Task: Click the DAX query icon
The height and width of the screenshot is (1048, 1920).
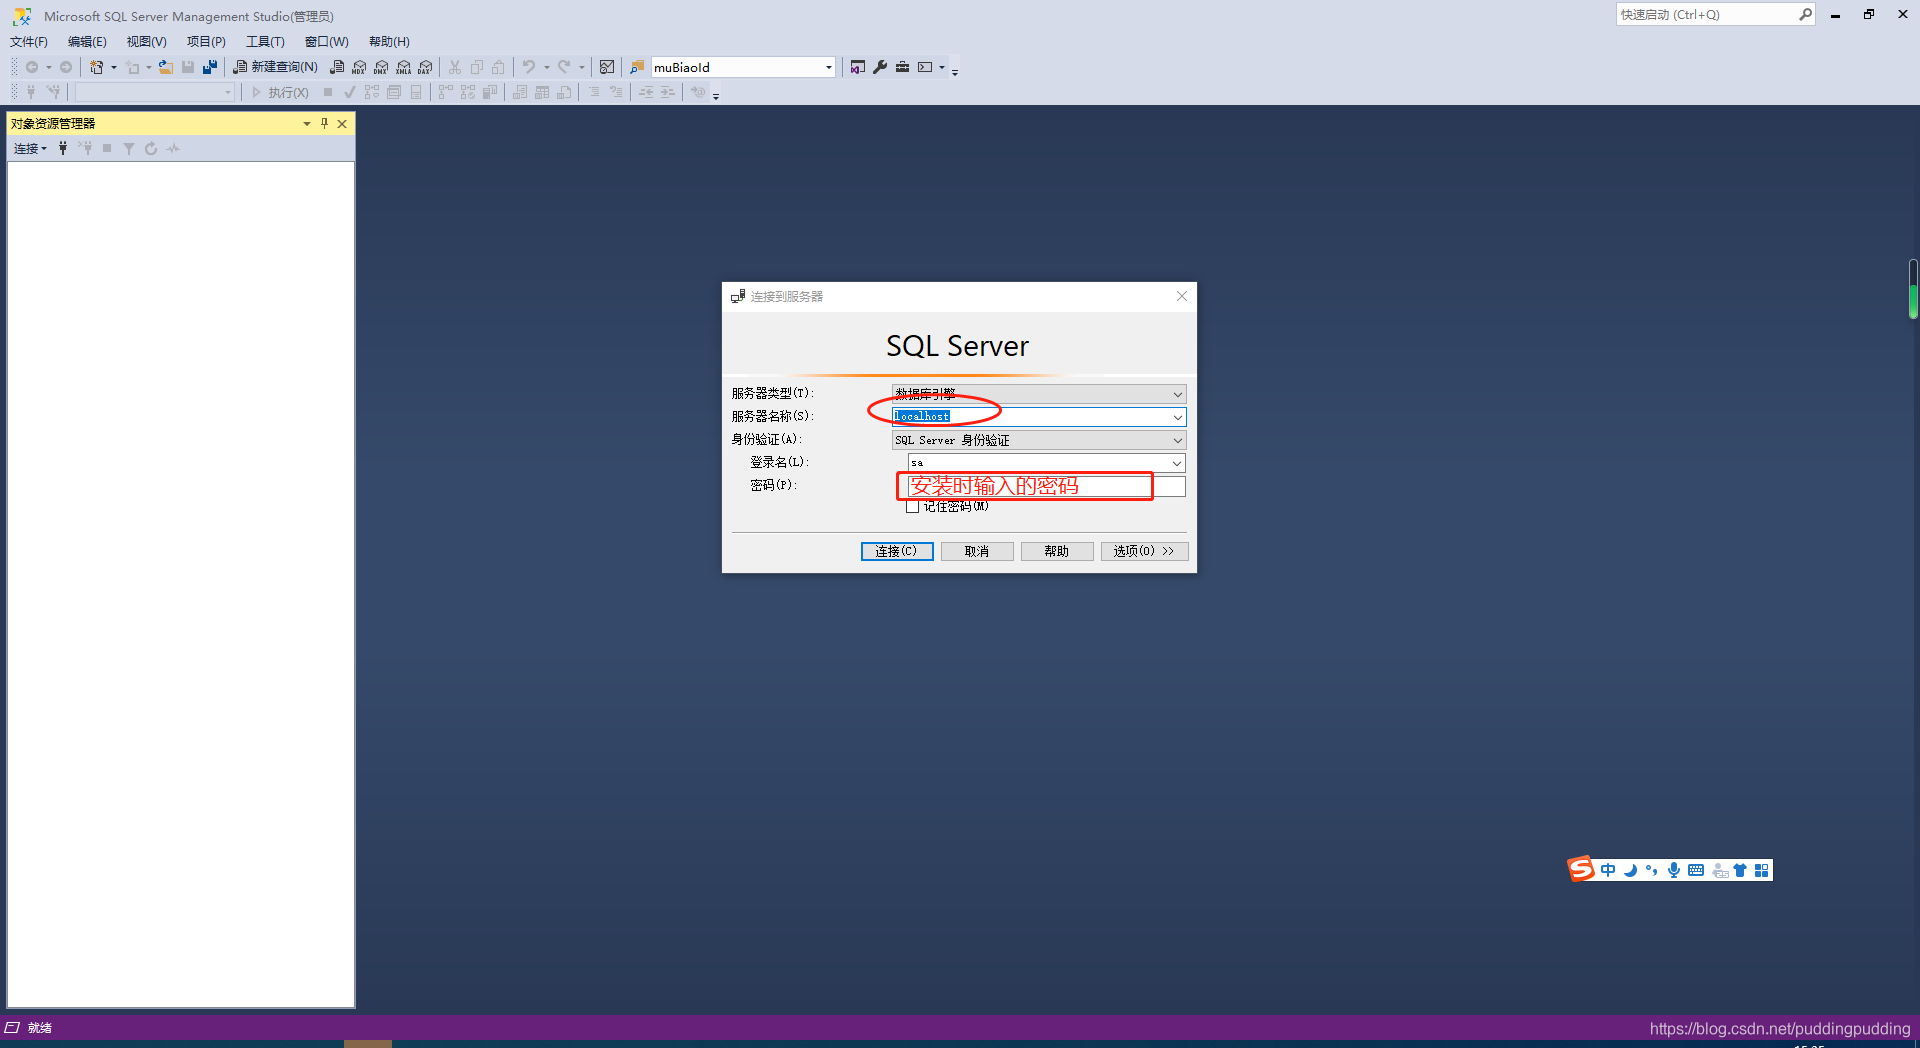Action: [x=425, y=67]
